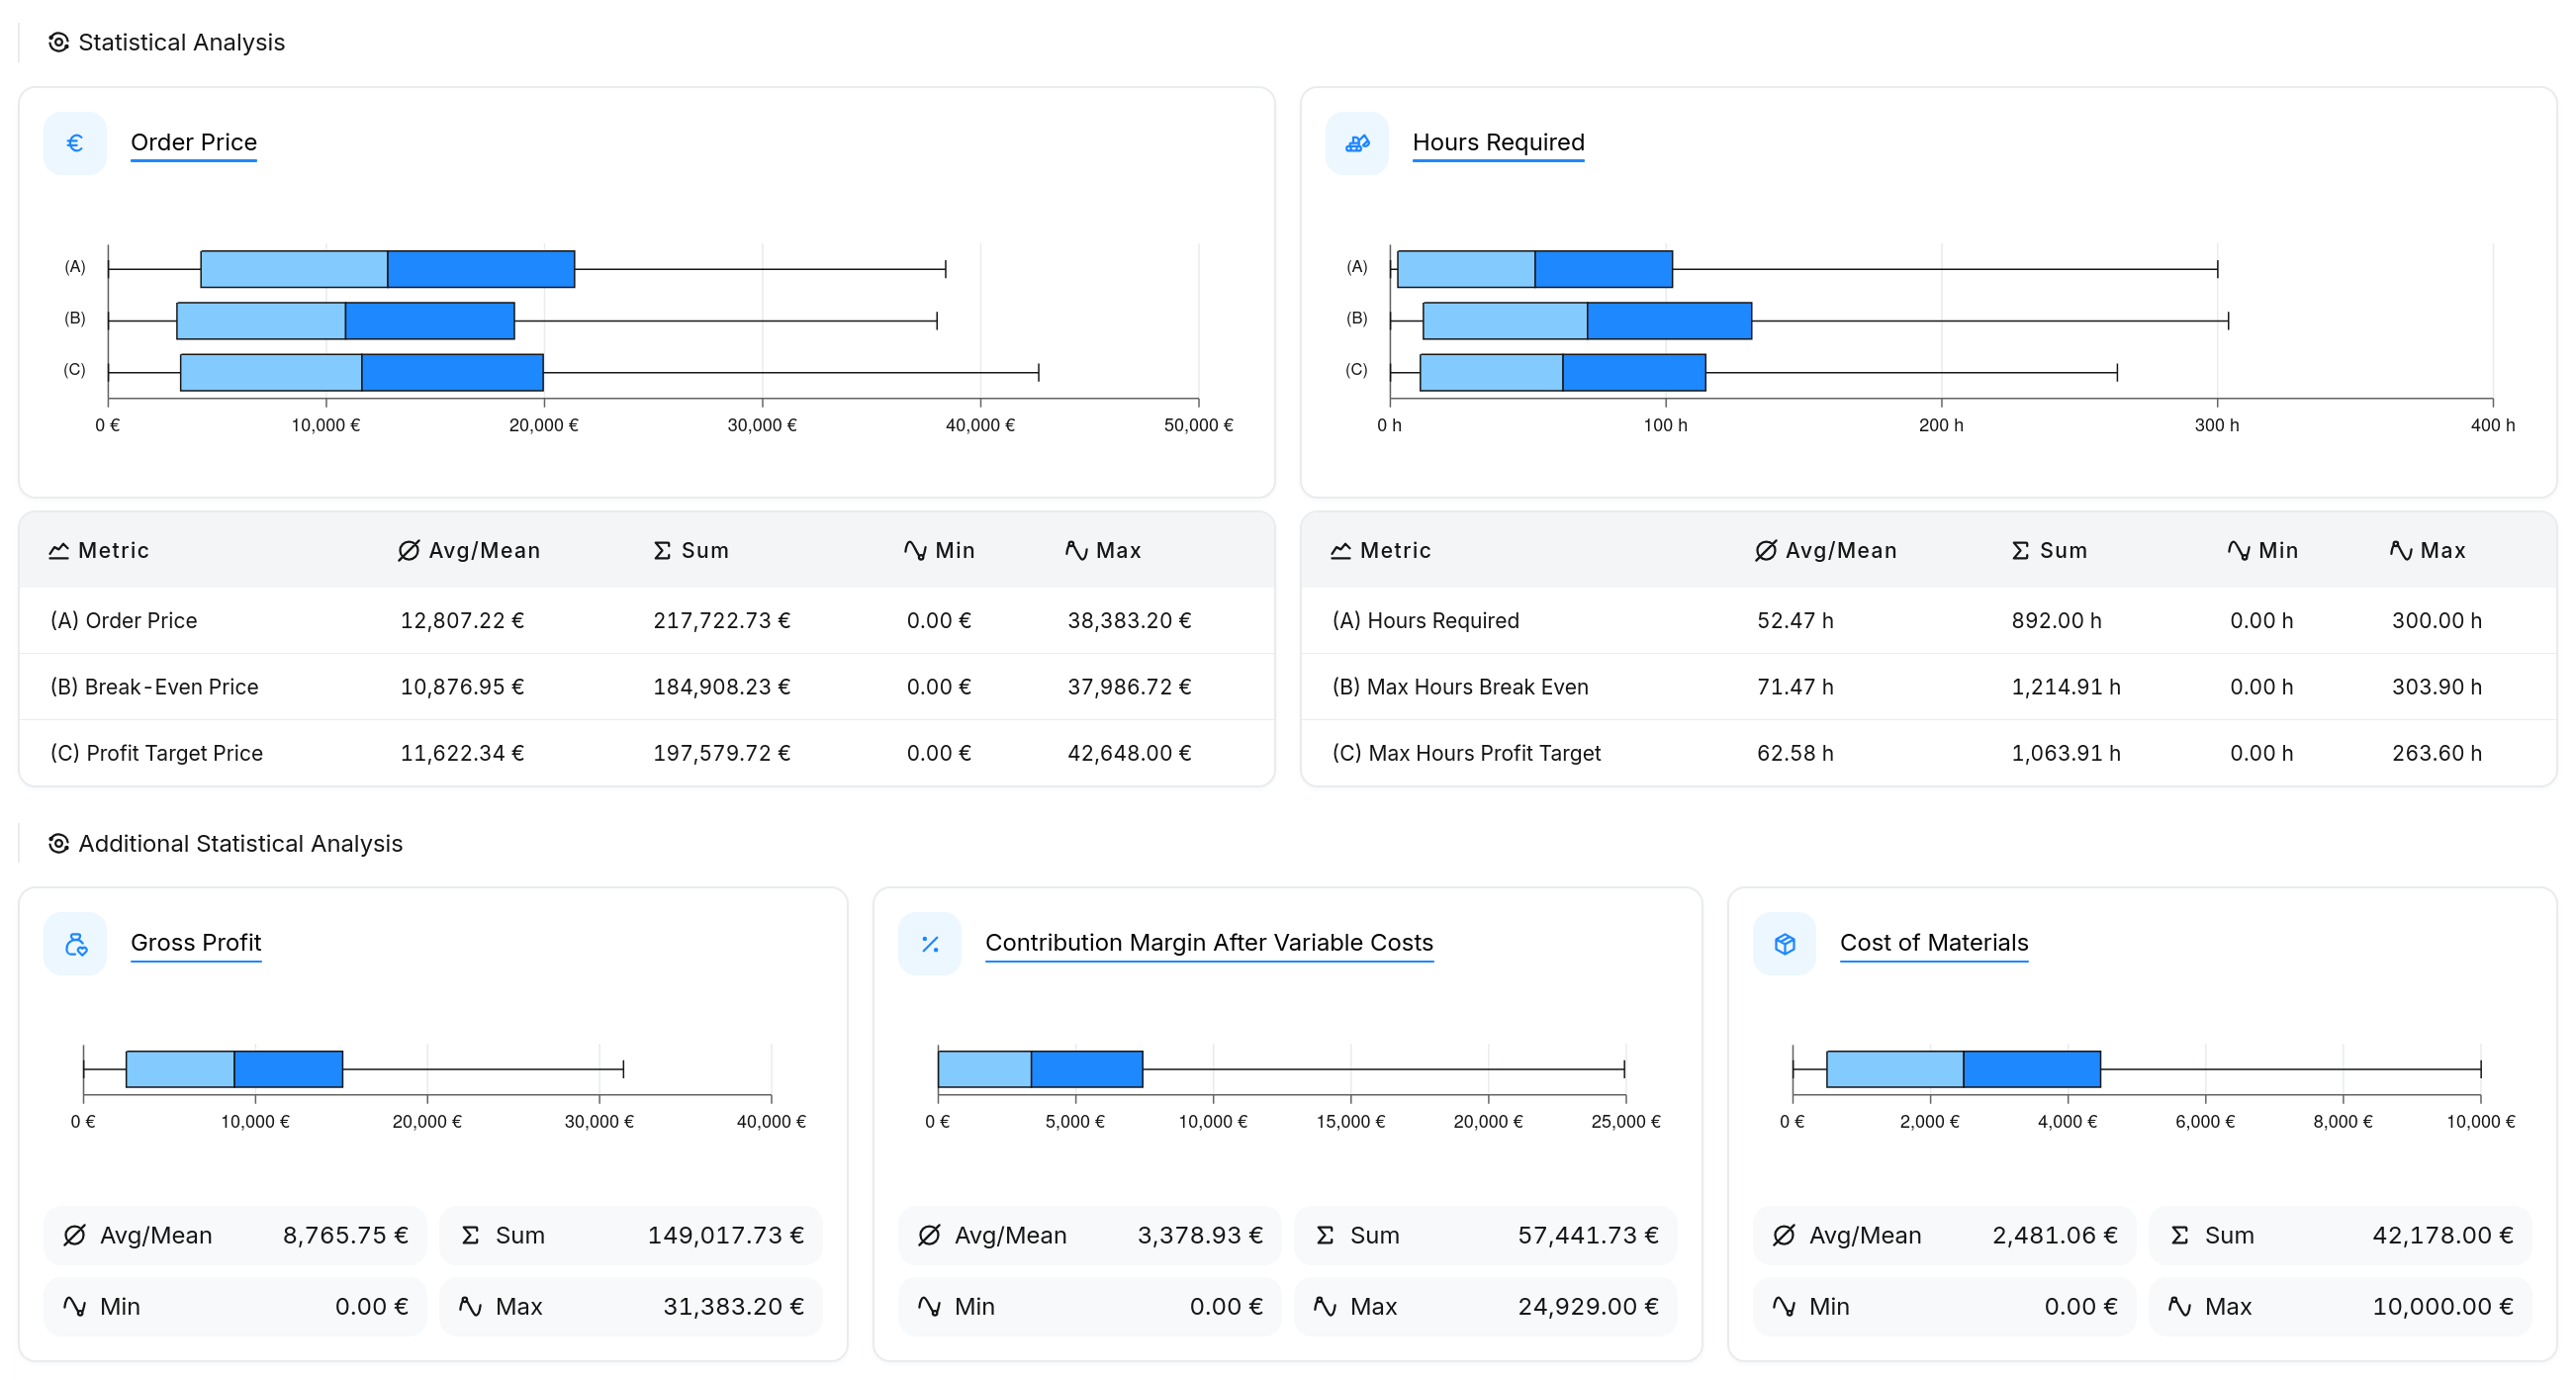The width and height of the screenshot is (2576, 1380).
Task: Click the Hours Required card icon
Action: tap(1357, 143)
